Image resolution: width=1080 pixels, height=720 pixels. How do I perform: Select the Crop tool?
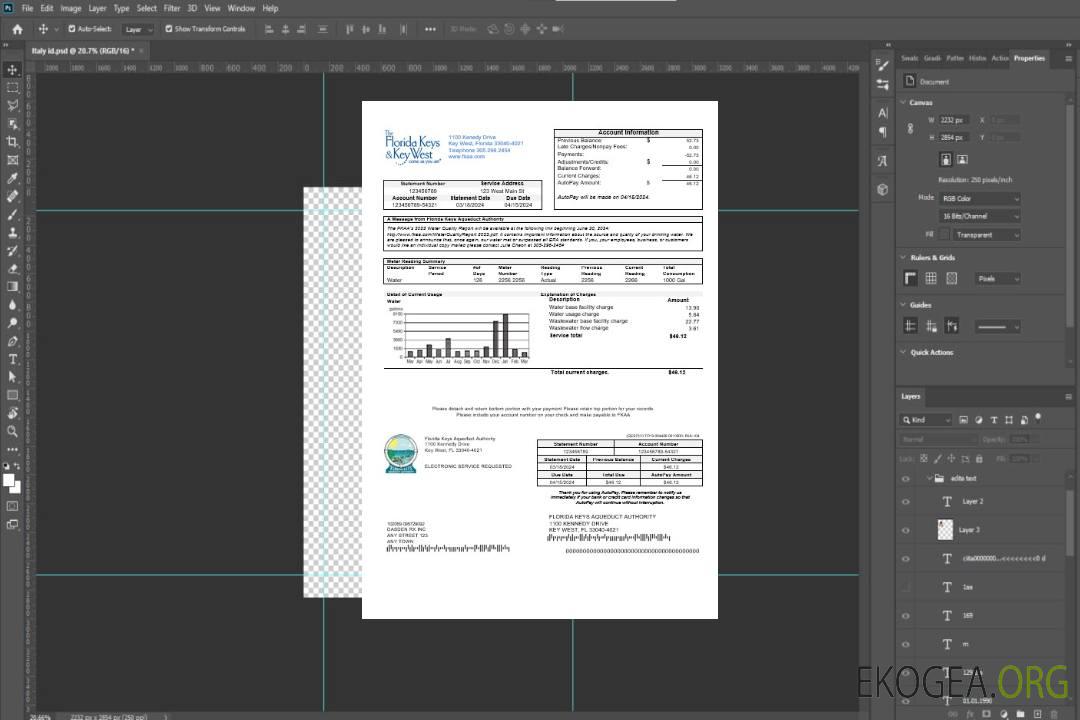pyautogui.click(x=12, y=142)
